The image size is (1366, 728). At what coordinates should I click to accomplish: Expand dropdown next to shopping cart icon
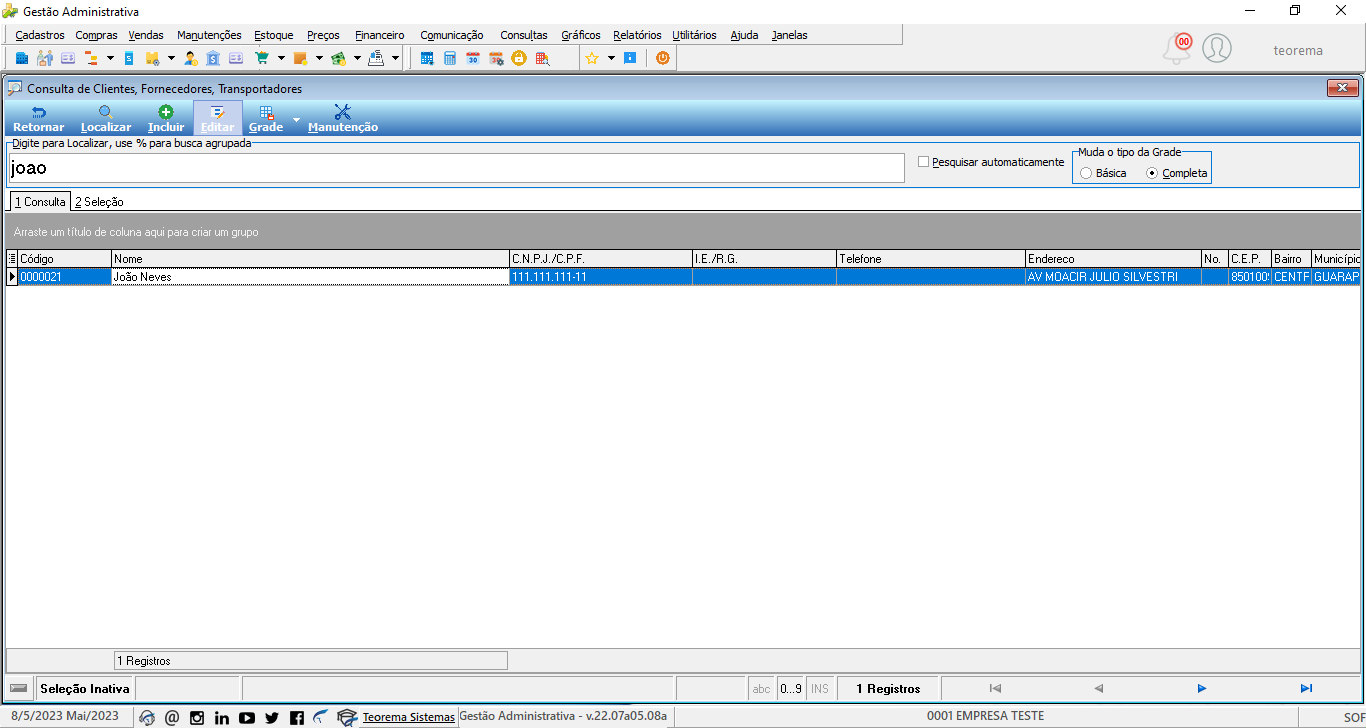(x=281, y=58)
